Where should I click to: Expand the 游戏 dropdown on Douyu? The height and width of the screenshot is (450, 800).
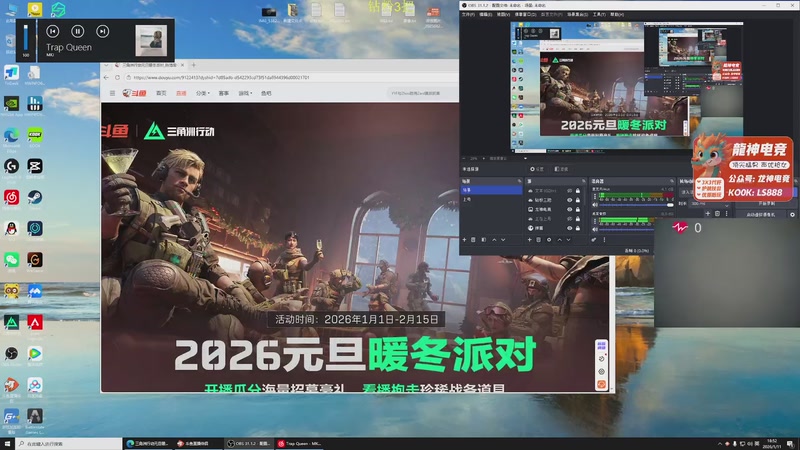pos(245,93)
